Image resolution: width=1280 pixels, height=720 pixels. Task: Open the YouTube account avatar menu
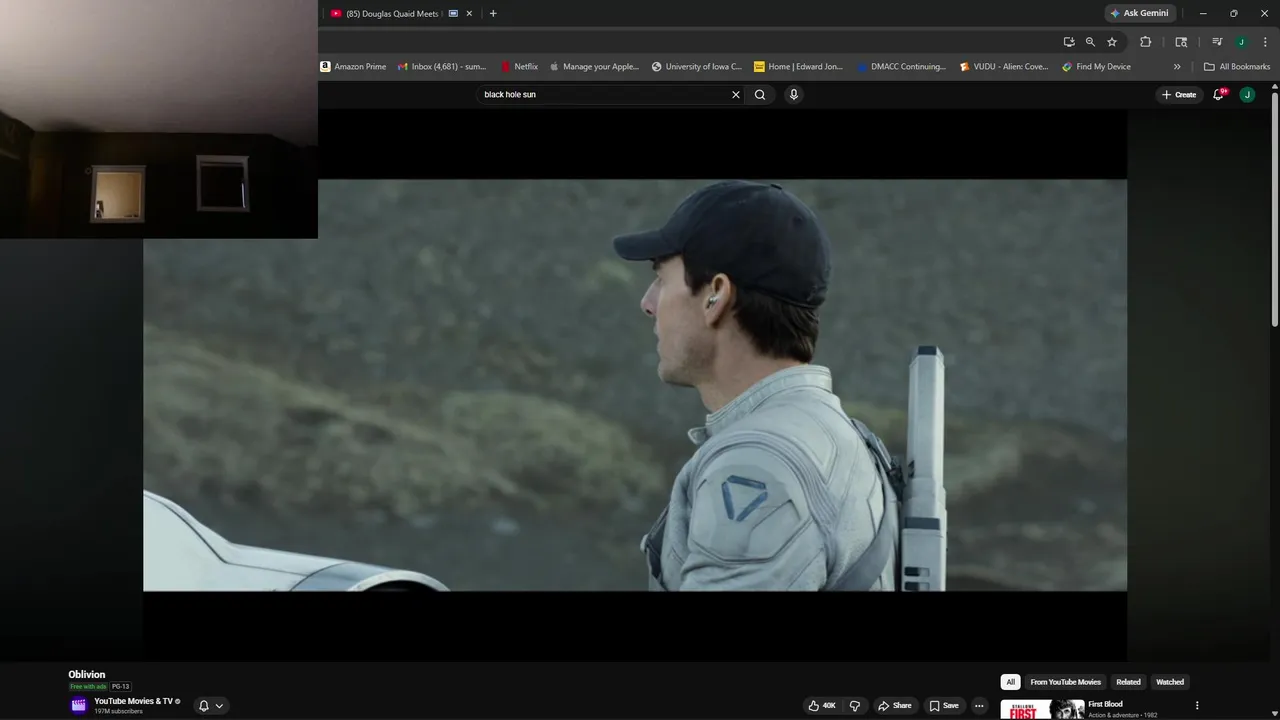(1247, 95)
